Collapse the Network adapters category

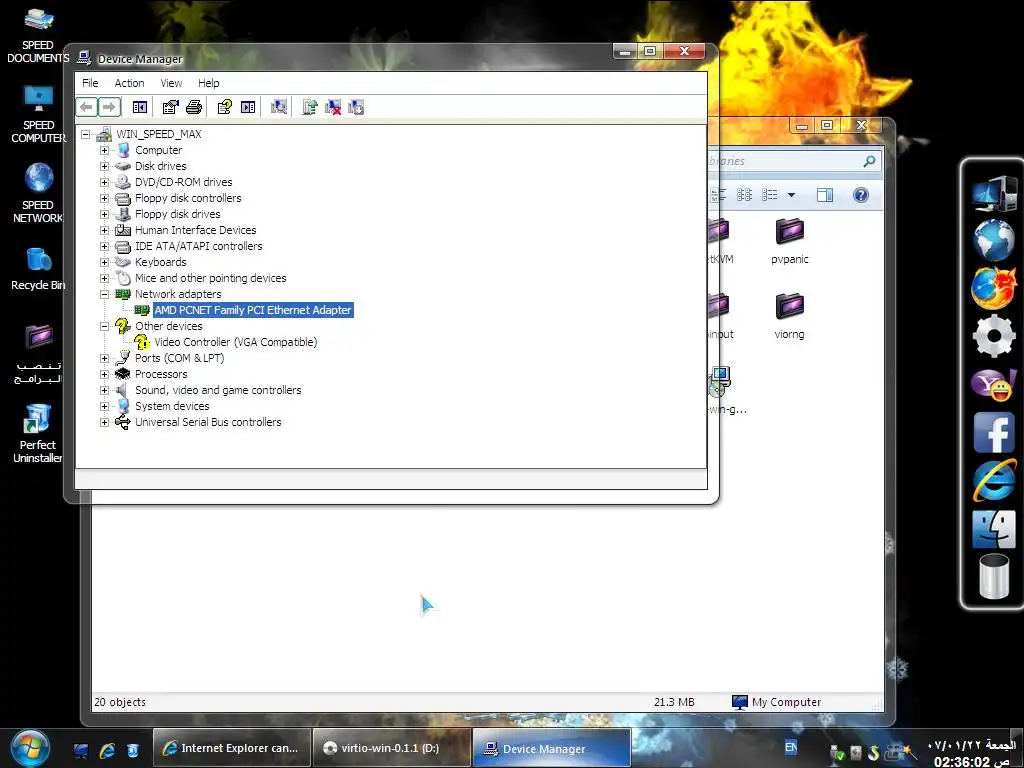104,294
